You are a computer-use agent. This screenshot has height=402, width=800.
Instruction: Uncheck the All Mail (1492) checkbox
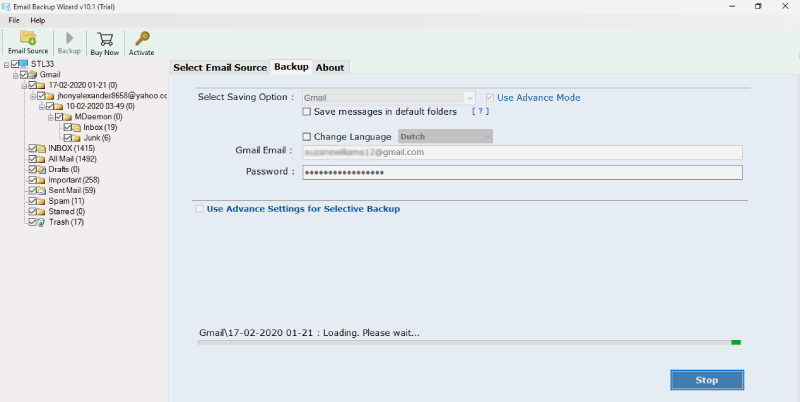(33, 159)
